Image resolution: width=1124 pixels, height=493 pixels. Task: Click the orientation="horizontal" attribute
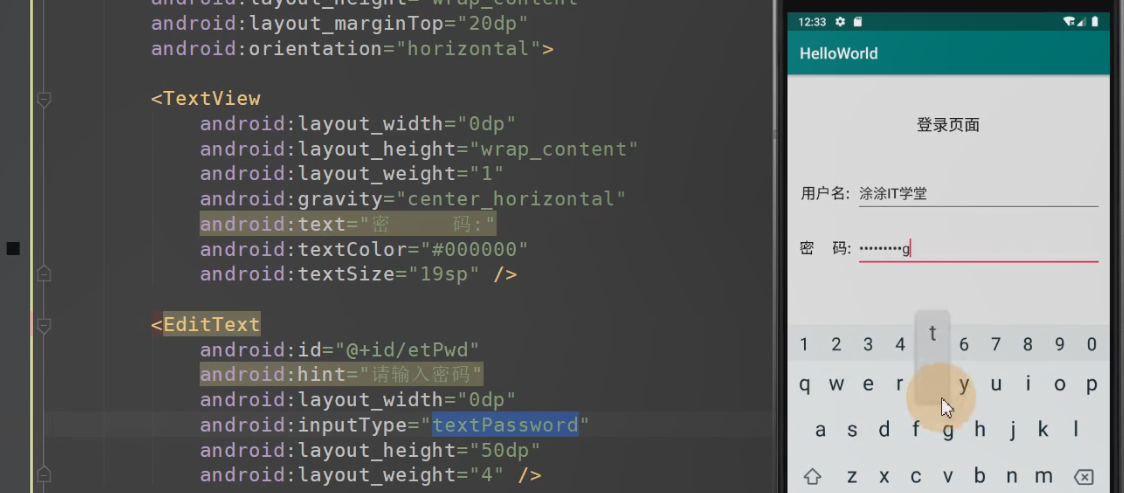pyautogui.click(x=346, y=49)
